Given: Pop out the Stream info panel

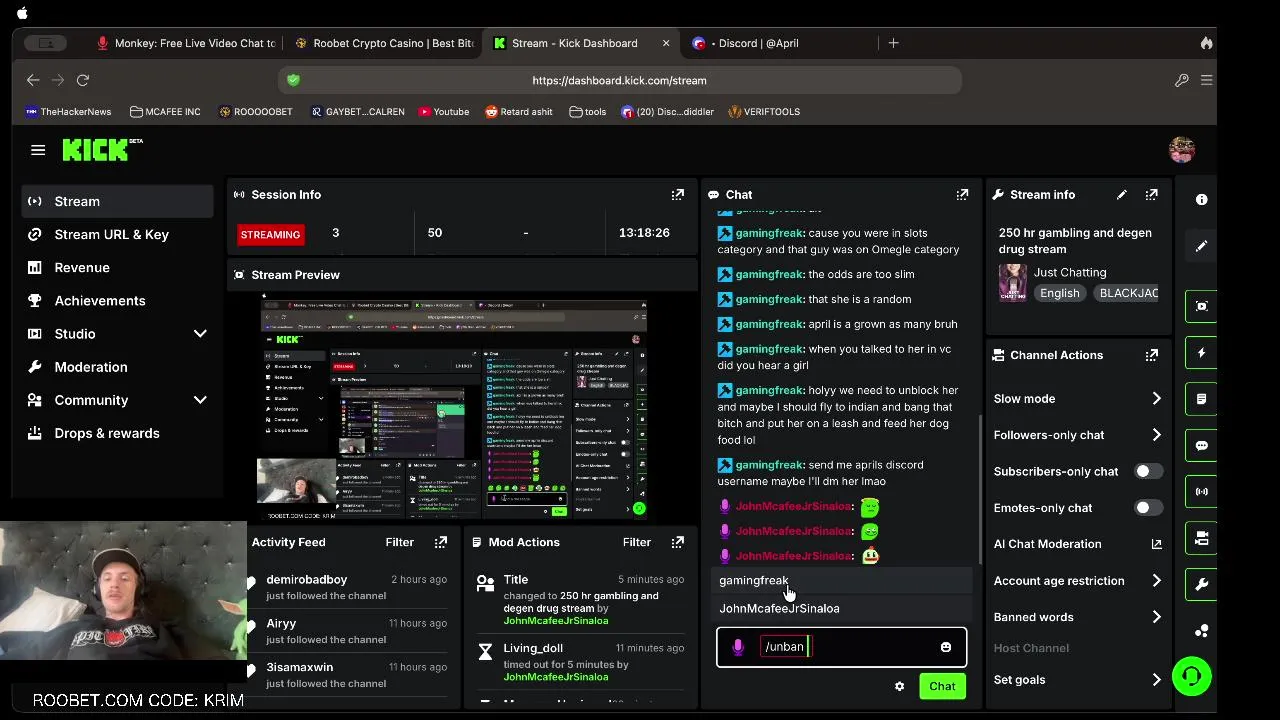Looking at the screenshot, I should 1152,195.
